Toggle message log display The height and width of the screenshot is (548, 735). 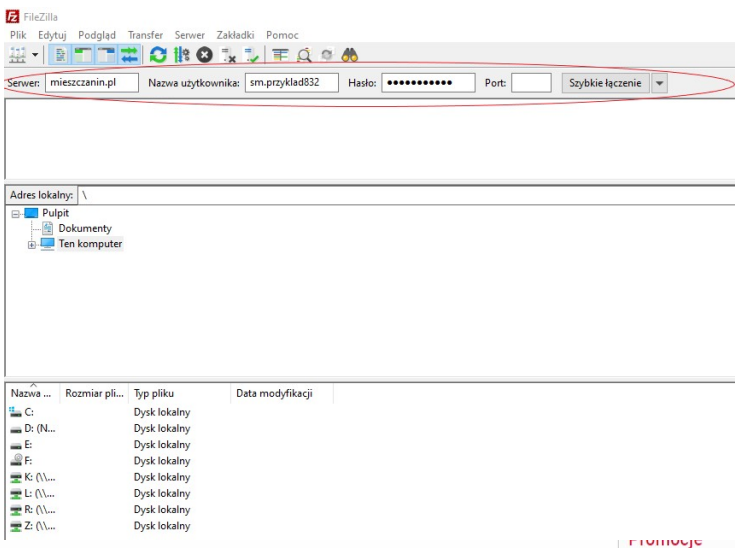[x=61, y=56]
